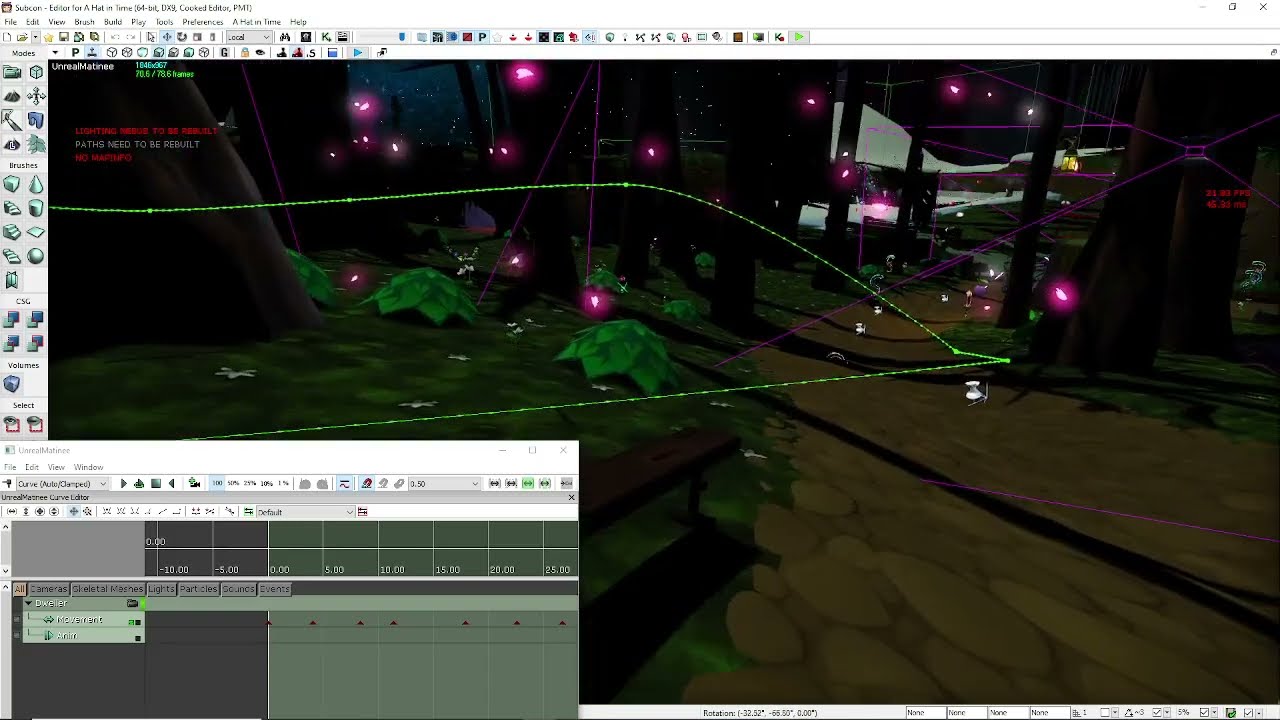The height and width of the screenshot is (720, 1280).
Task: Click the eye visibility icon in viewport toolbar
Action: tap(260, 52)
